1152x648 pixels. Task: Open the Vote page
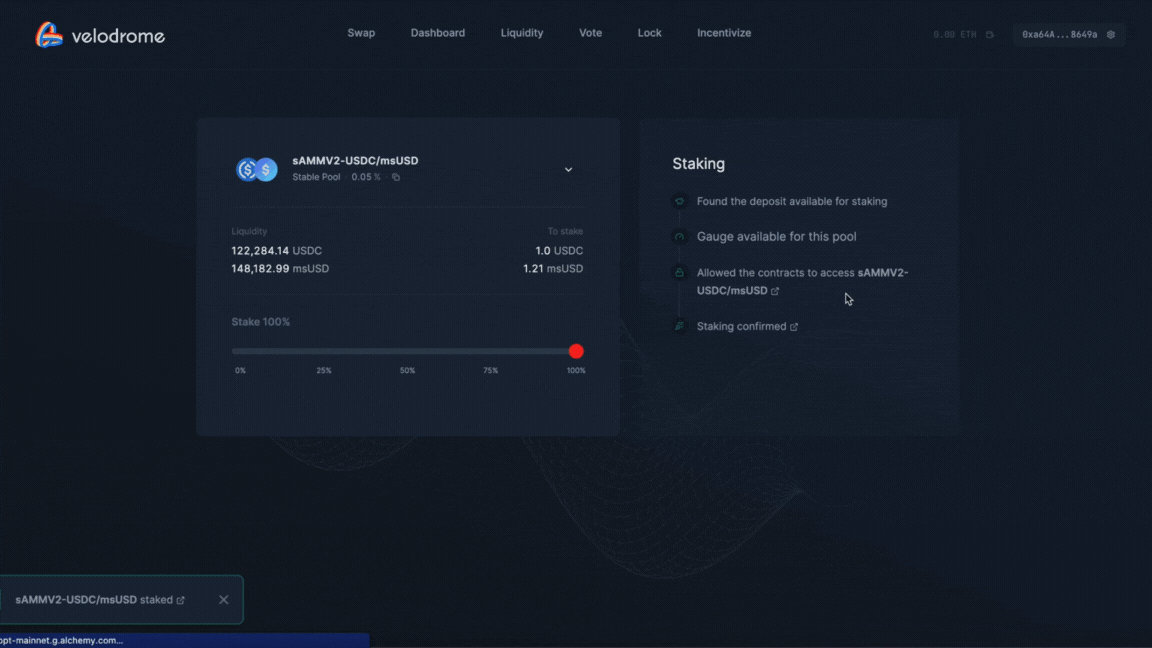coord(590,33)
